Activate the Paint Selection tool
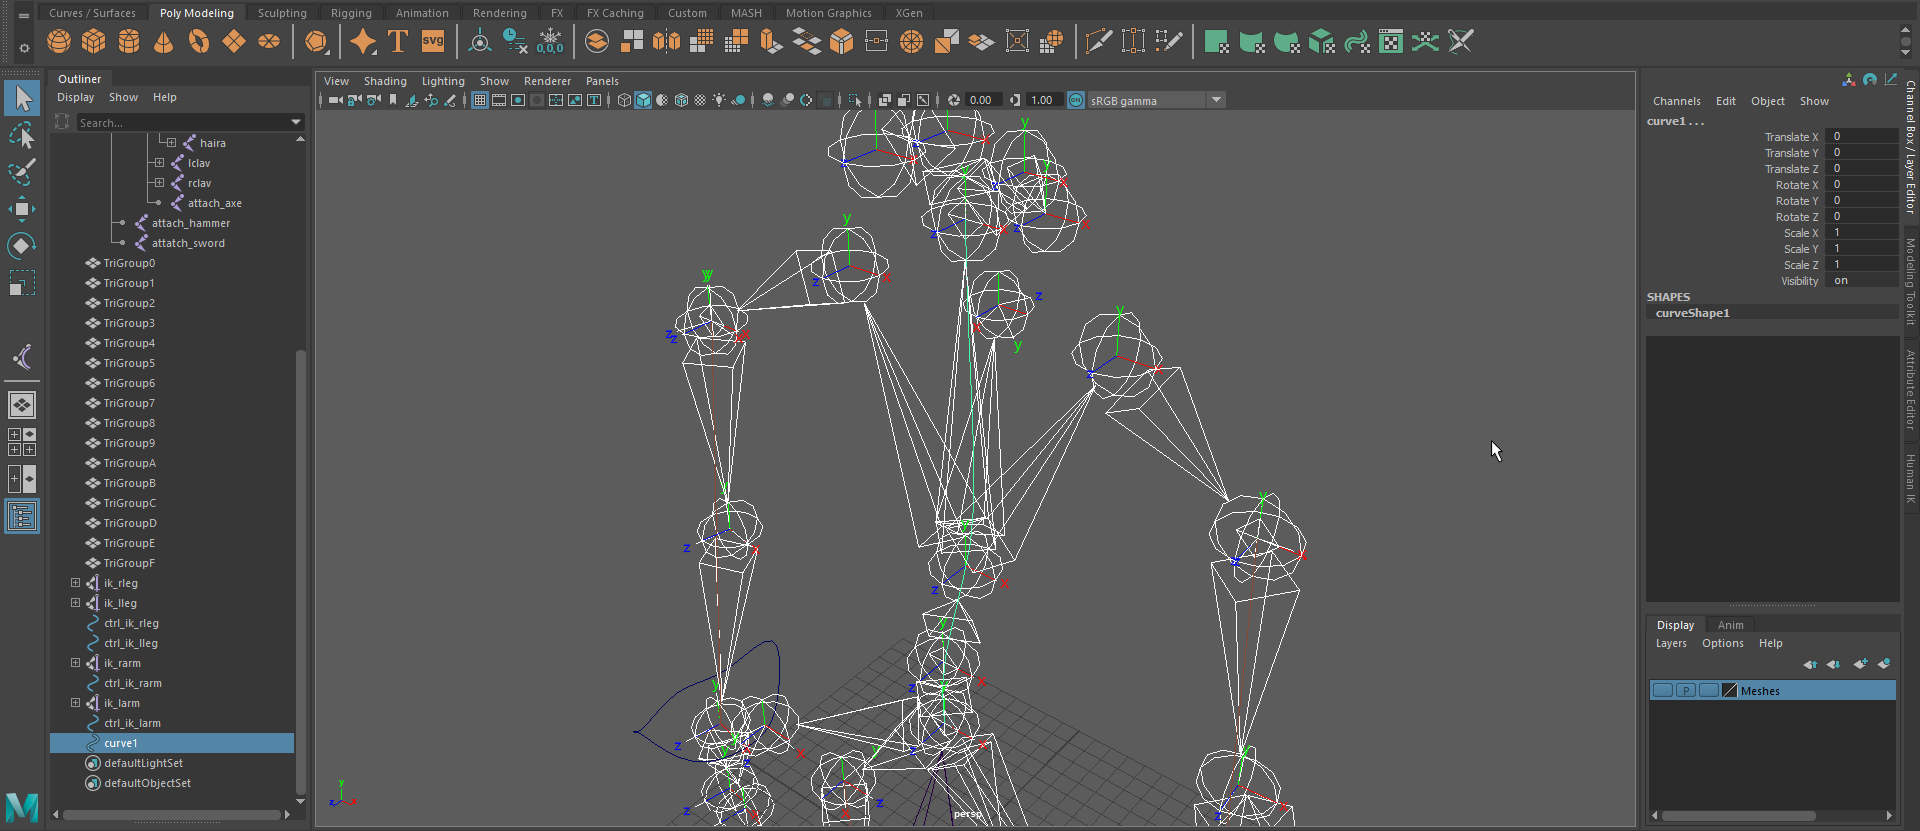Screen dimensions: 1920x831 (22, 172)
